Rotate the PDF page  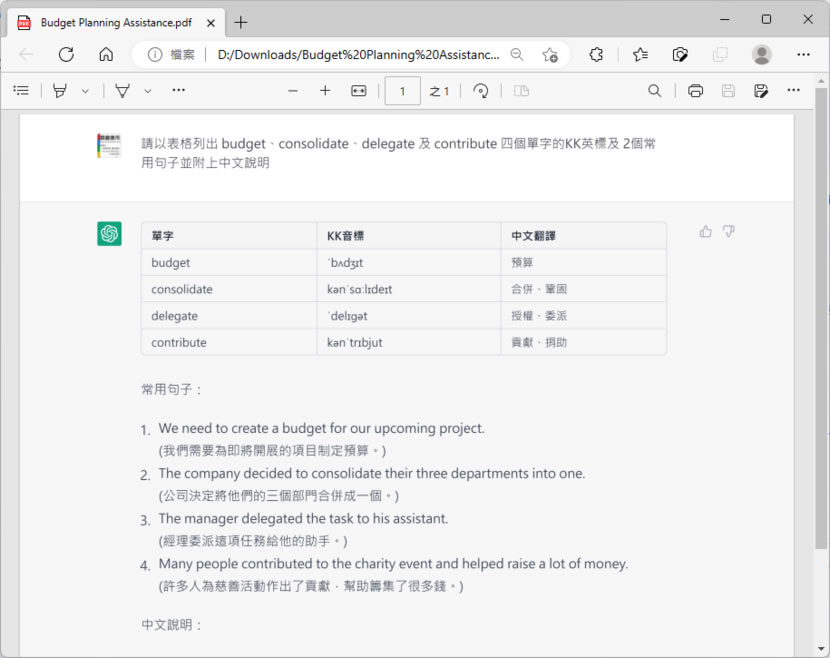[481, 91]
